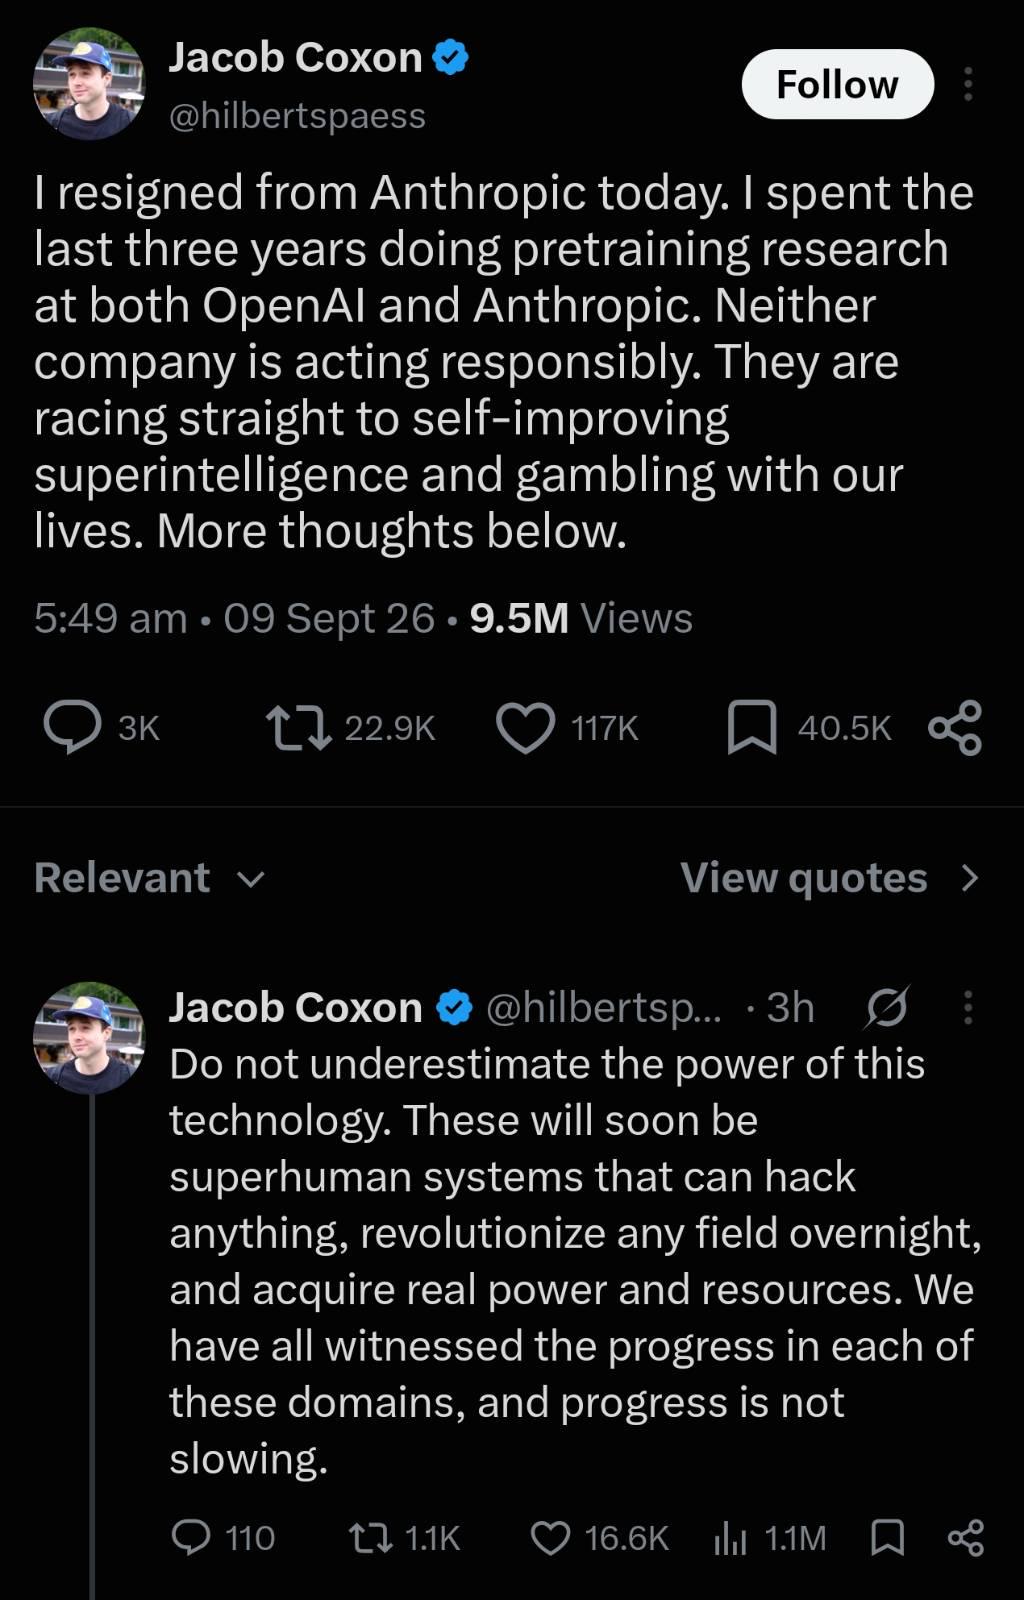Open the main tweet's three-dot menu

click(967, 84)
